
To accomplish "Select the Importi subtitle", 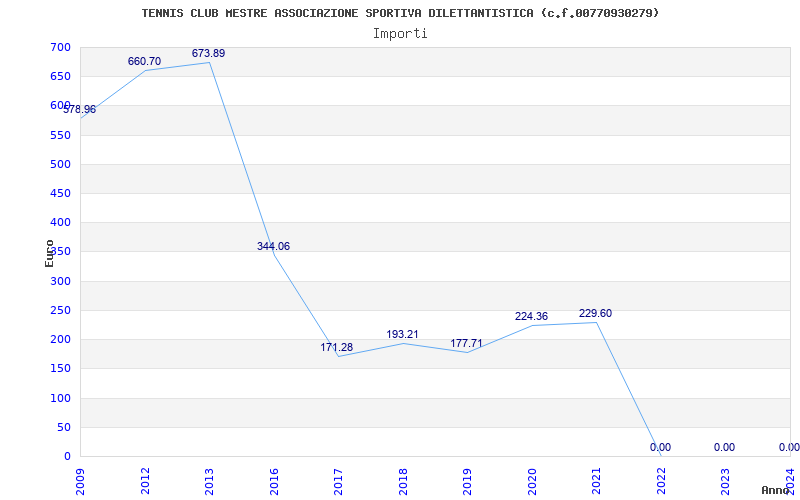I will pos(400,34).
